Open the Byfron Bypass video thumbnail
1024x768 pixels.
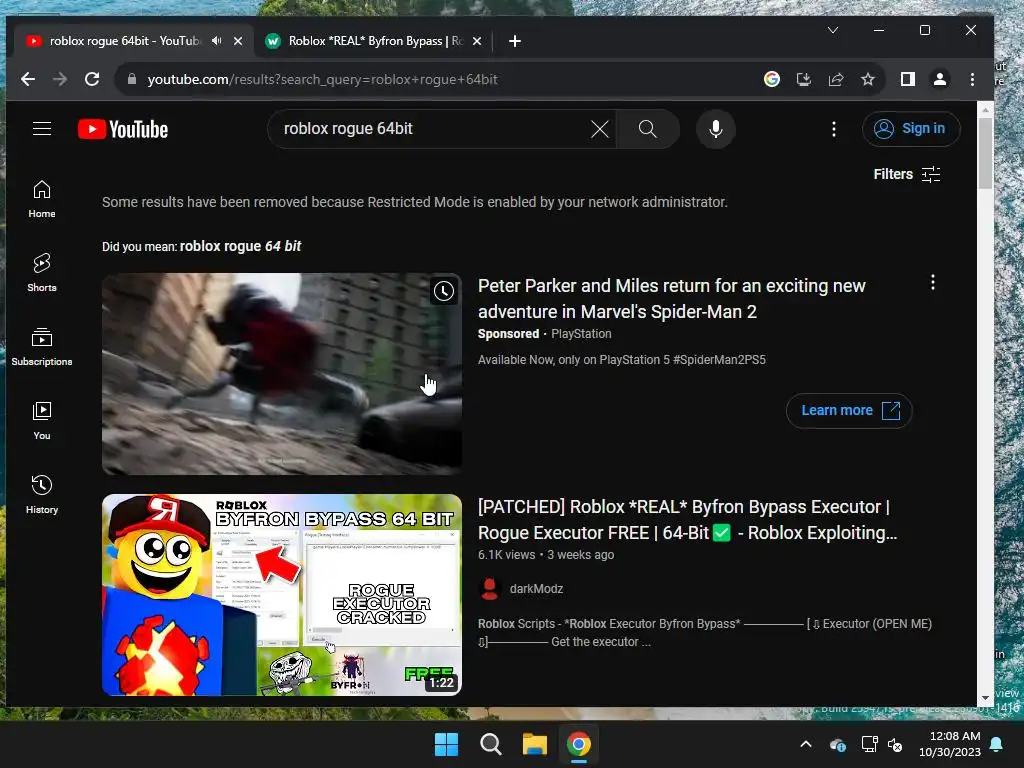click(281, 595)
